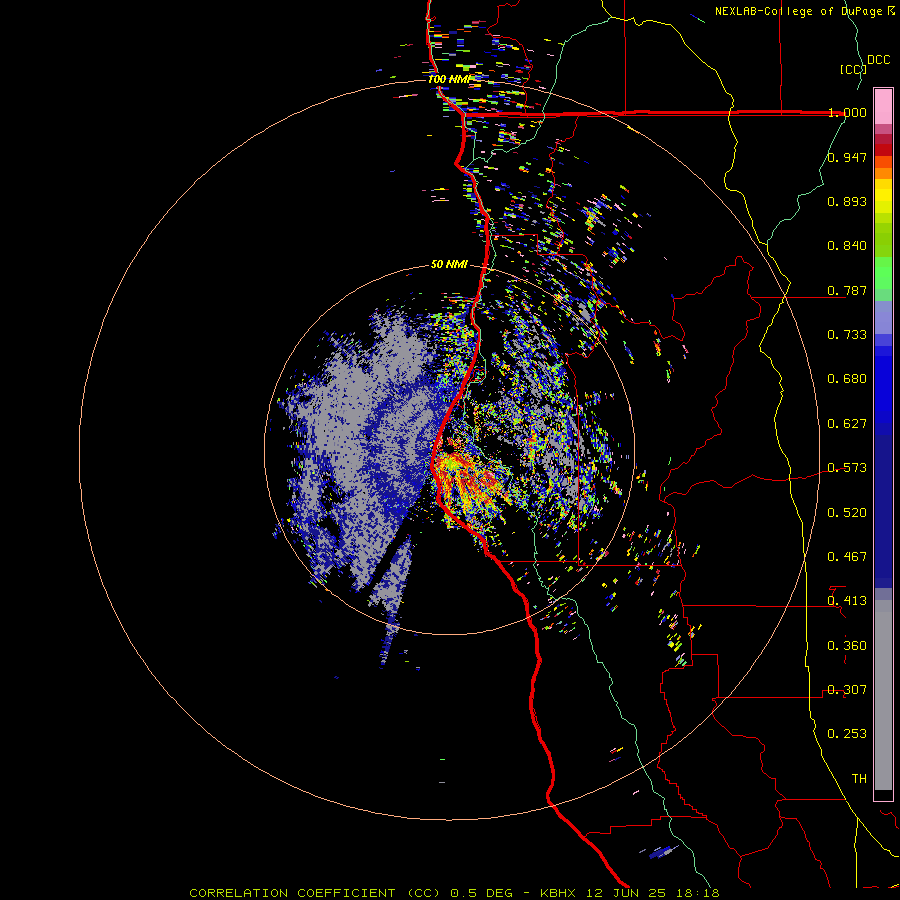Click the Correlation Coefficient caption at bottom

(454, 893)
